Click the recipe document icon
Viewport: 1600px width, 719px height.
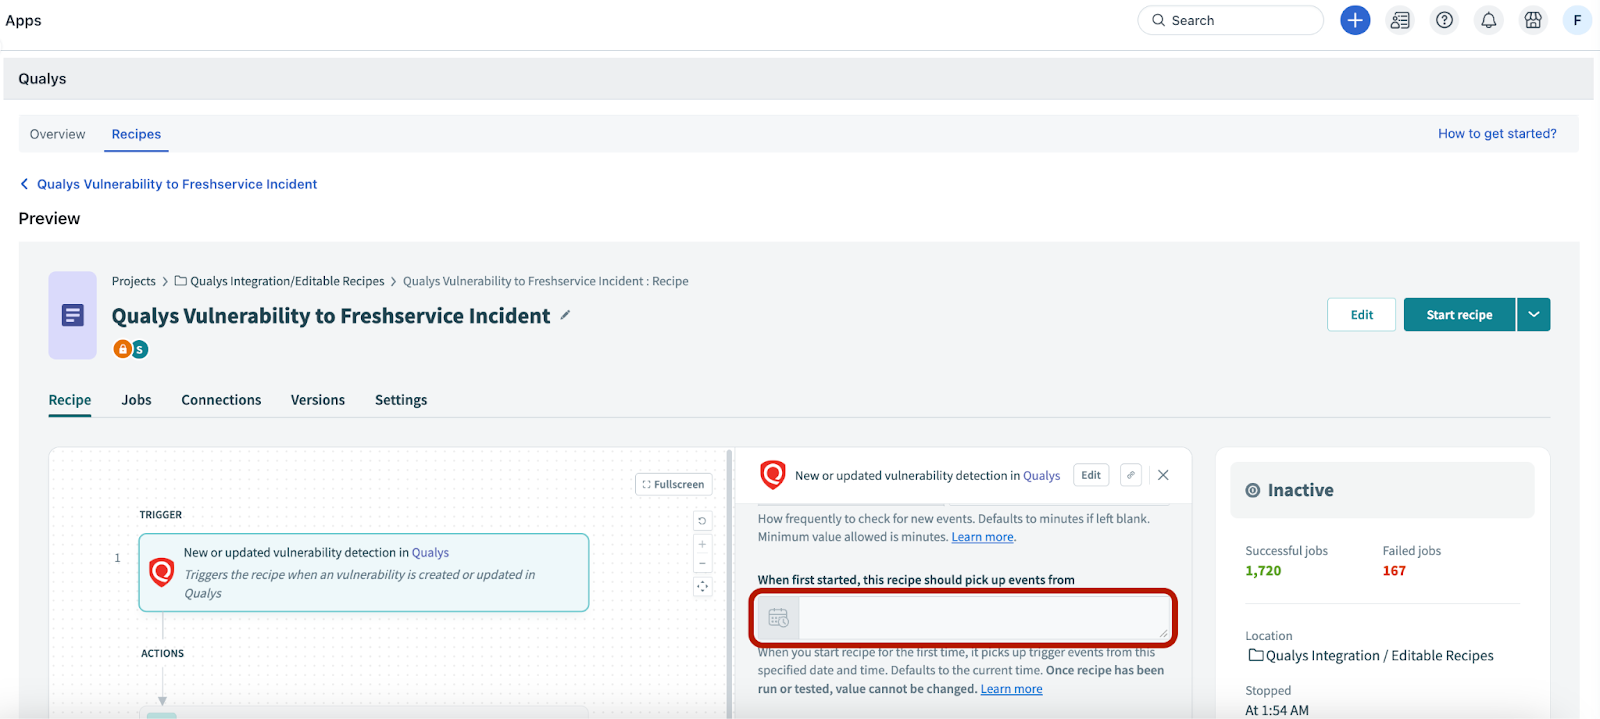pos(73,315)
